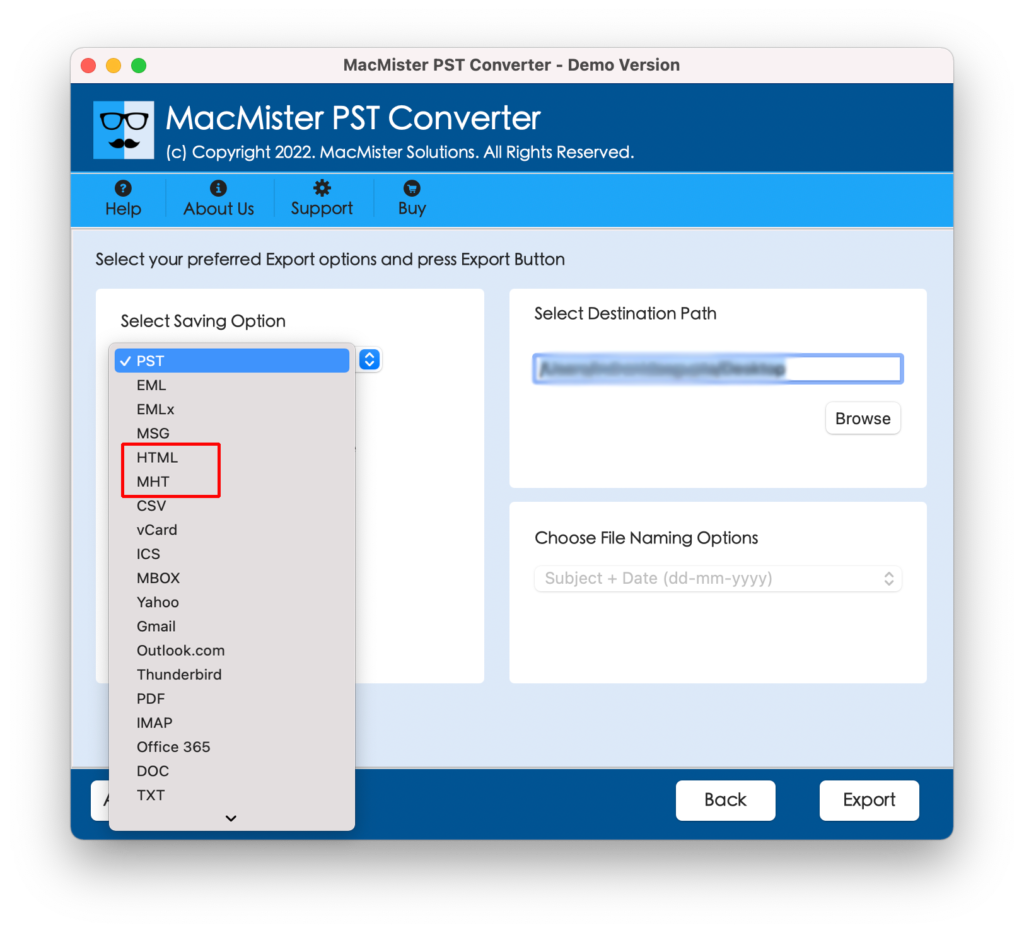Click the green fullscreen window button
Screen dimensions: 1024x933
pyautogui.click(x=138, y=65)
